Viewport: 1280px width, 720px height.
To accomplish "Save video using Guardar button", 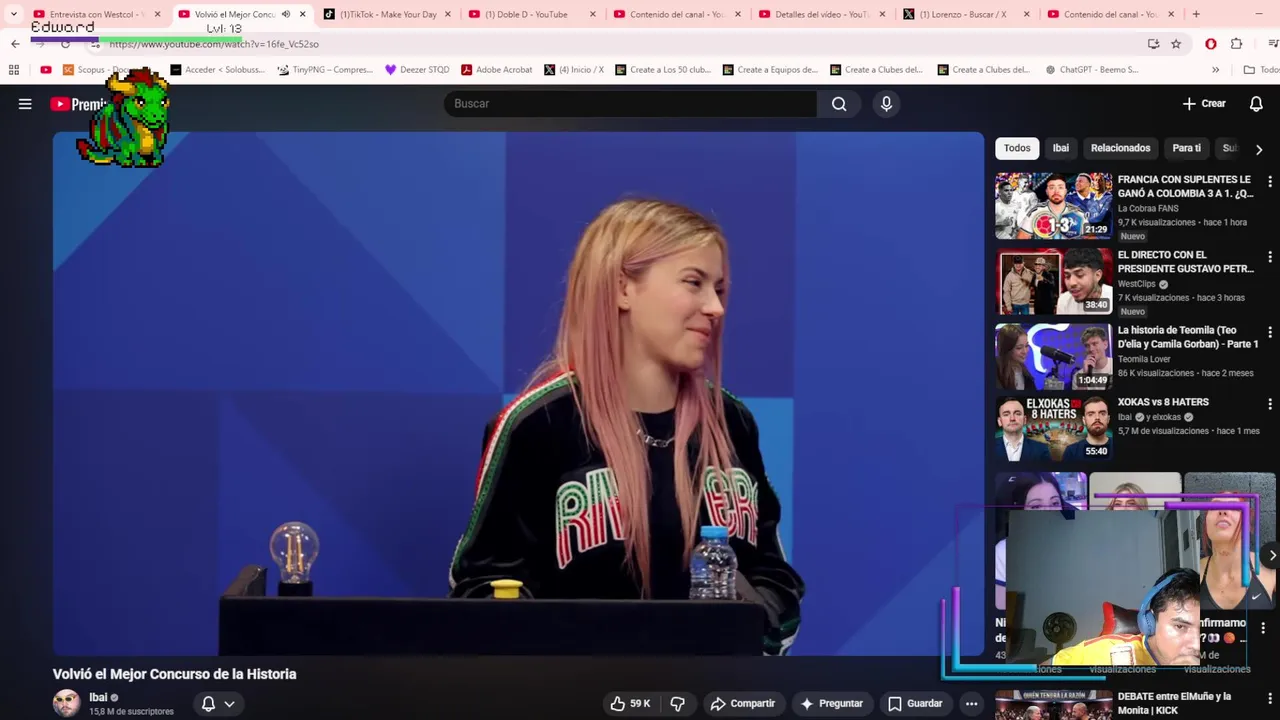I will pyautogui.click(x=915, y=704).
